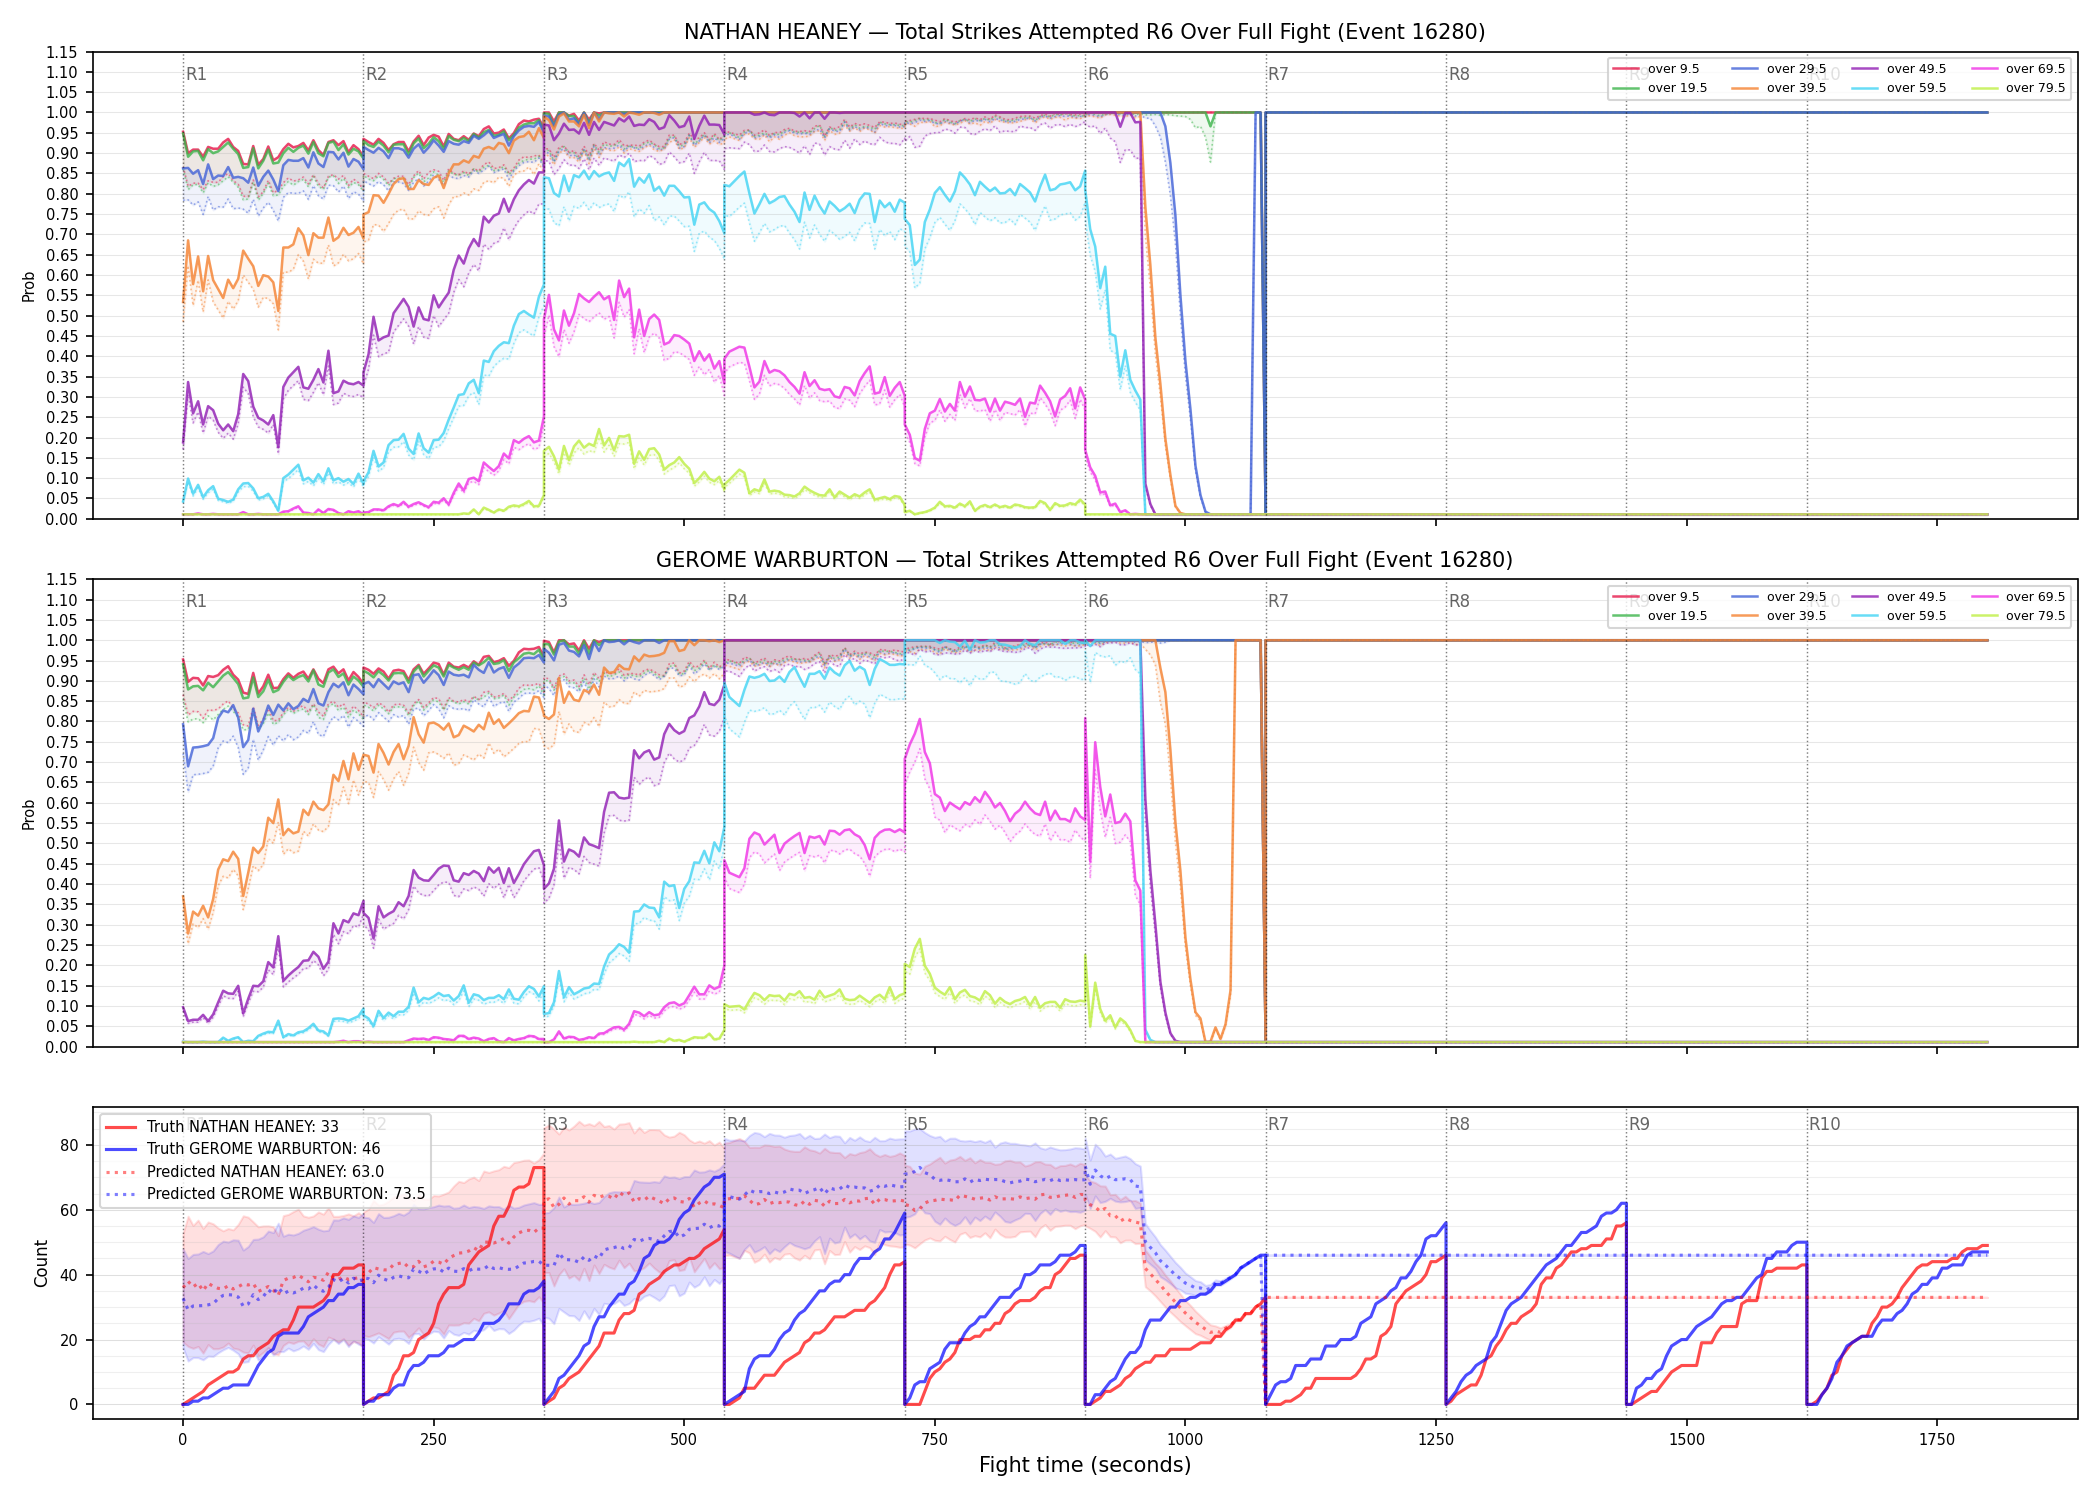
Task: Click the R9 round label in the bottom Count chart
Action: (1639, 1124)
